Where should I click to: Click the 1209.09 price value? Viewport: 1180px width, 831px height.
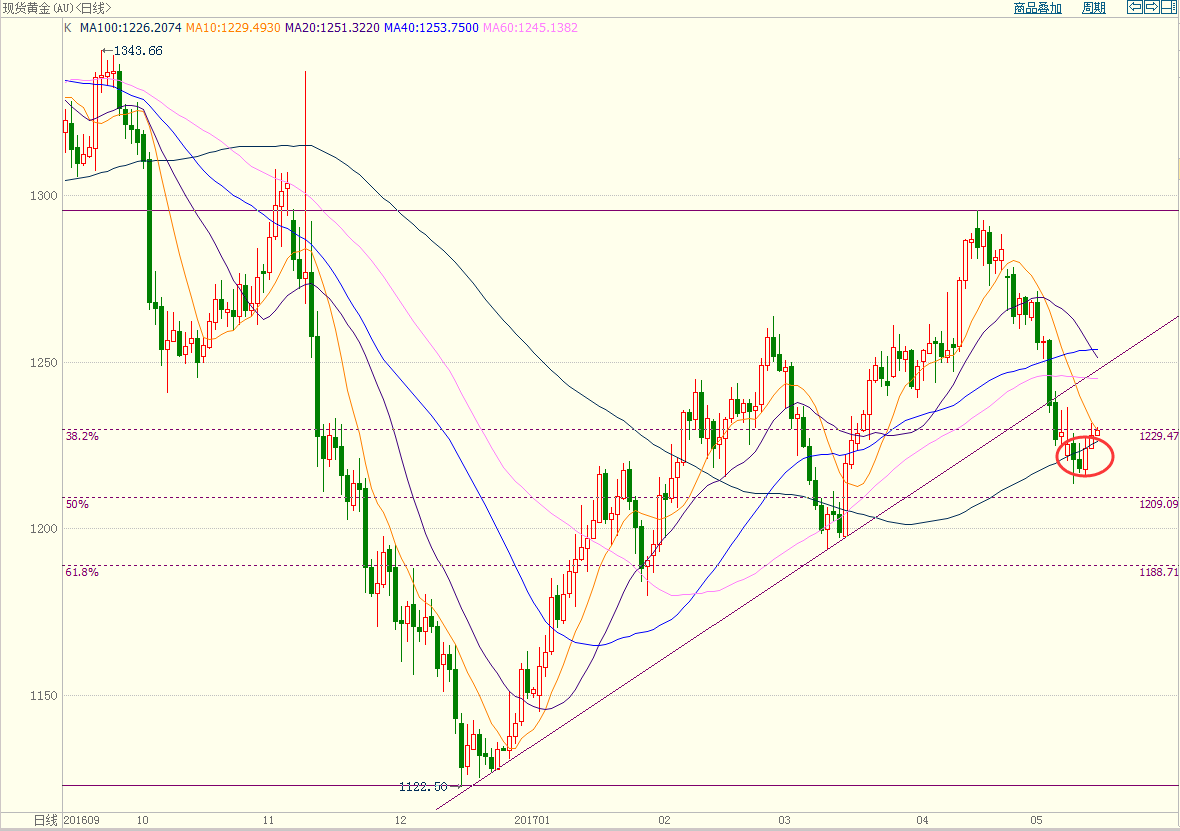(1159, 504)
